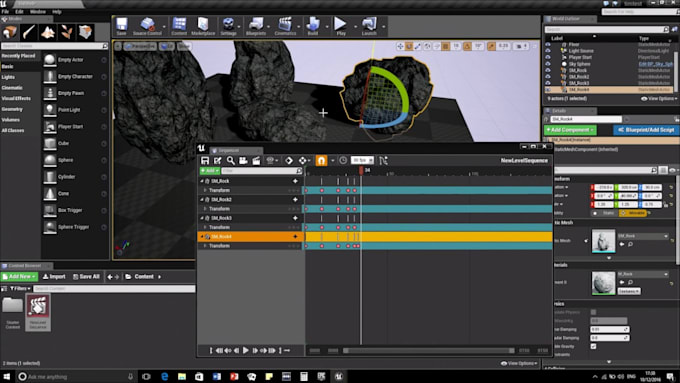Image resolution: width=680 pixels, height=383 pixels.
Task: Toggle the gravity checkbox in Physics
Action: click(x=593, y=346)
